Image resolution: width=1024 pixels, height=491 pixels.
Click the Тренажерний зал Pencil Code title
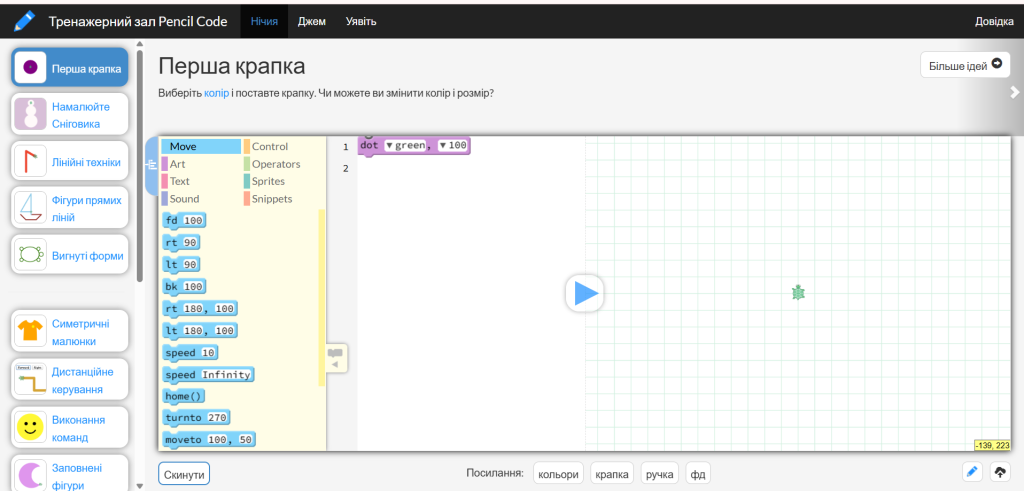(138, 22)
